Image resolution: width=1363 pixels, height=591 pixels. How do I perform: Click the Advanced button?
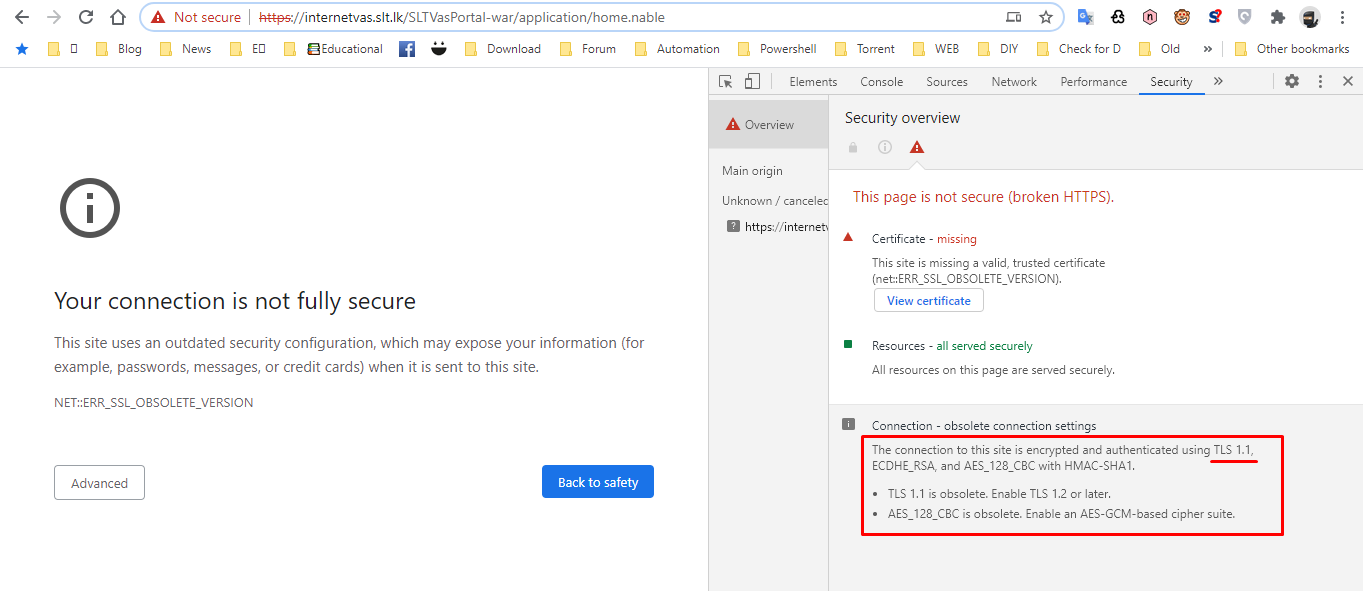point(99,483)
